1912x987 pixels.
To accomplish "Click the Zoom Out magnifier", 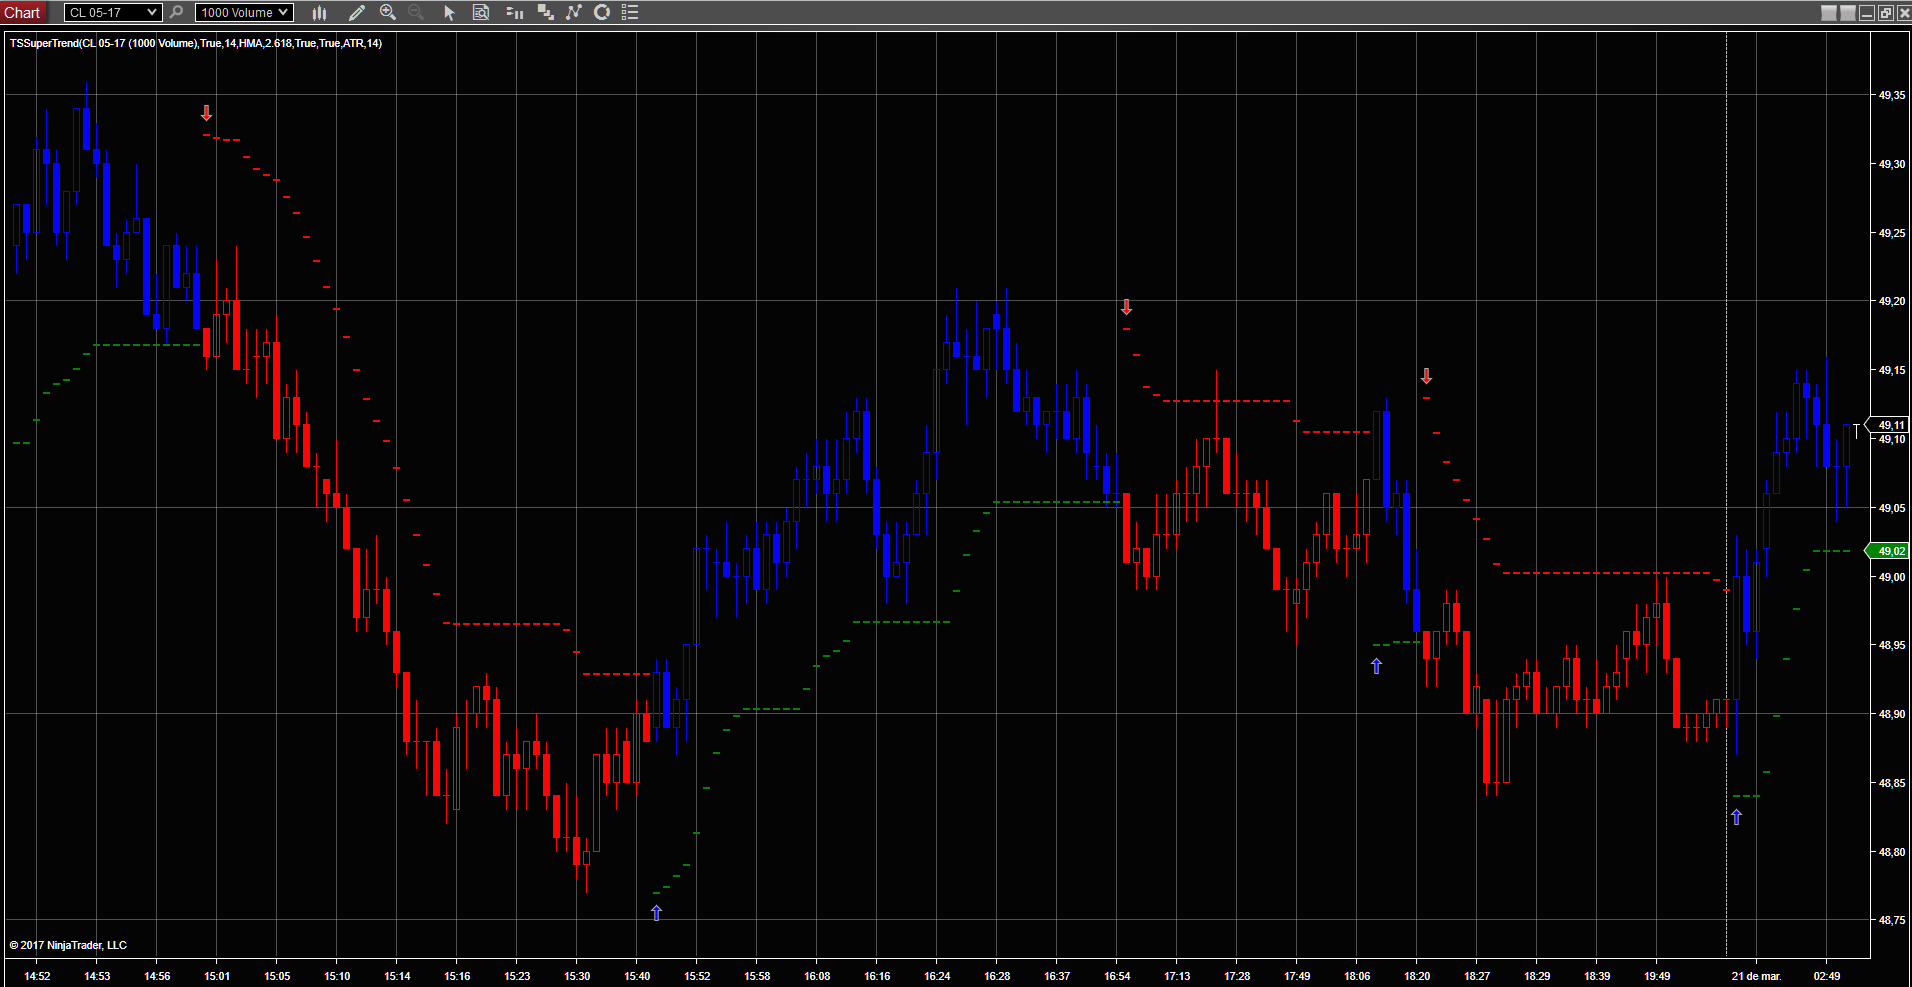I will click(x=416, y=13).
